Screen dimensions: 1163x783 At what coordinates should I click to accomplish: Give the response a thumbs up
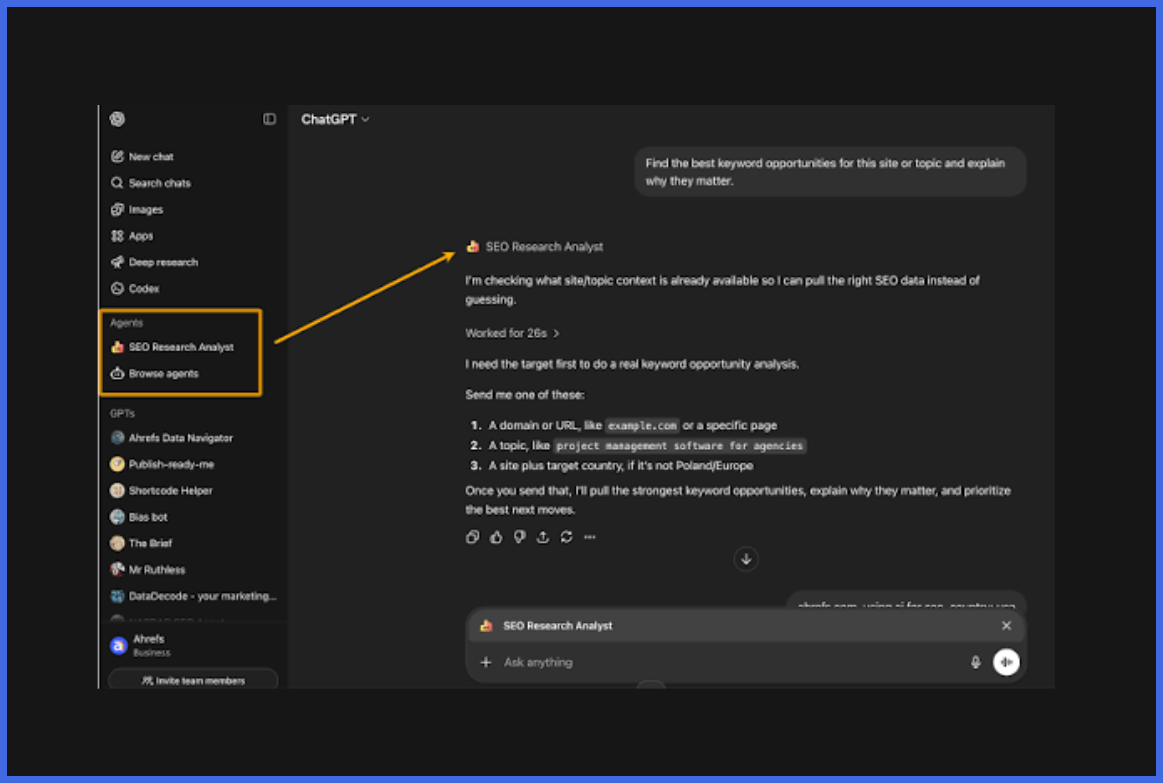[496, 537]
